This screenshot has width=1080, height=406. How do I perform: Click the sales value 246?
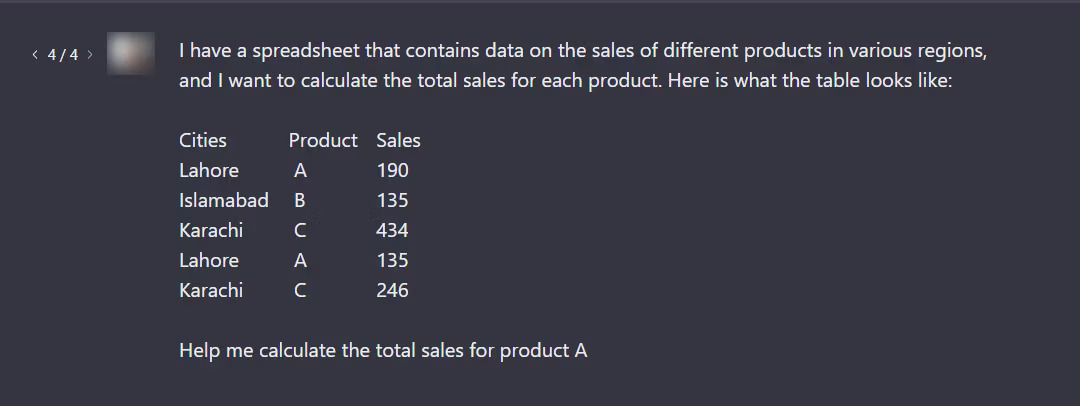393,290
